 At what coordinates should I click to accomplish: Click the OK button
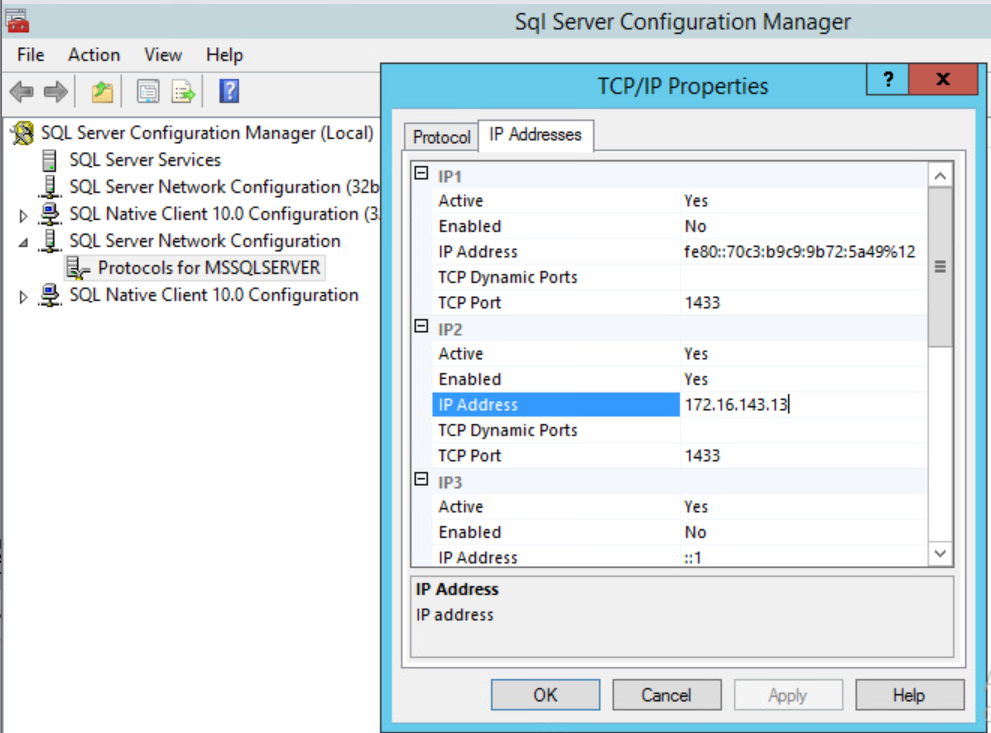point(545,695)
